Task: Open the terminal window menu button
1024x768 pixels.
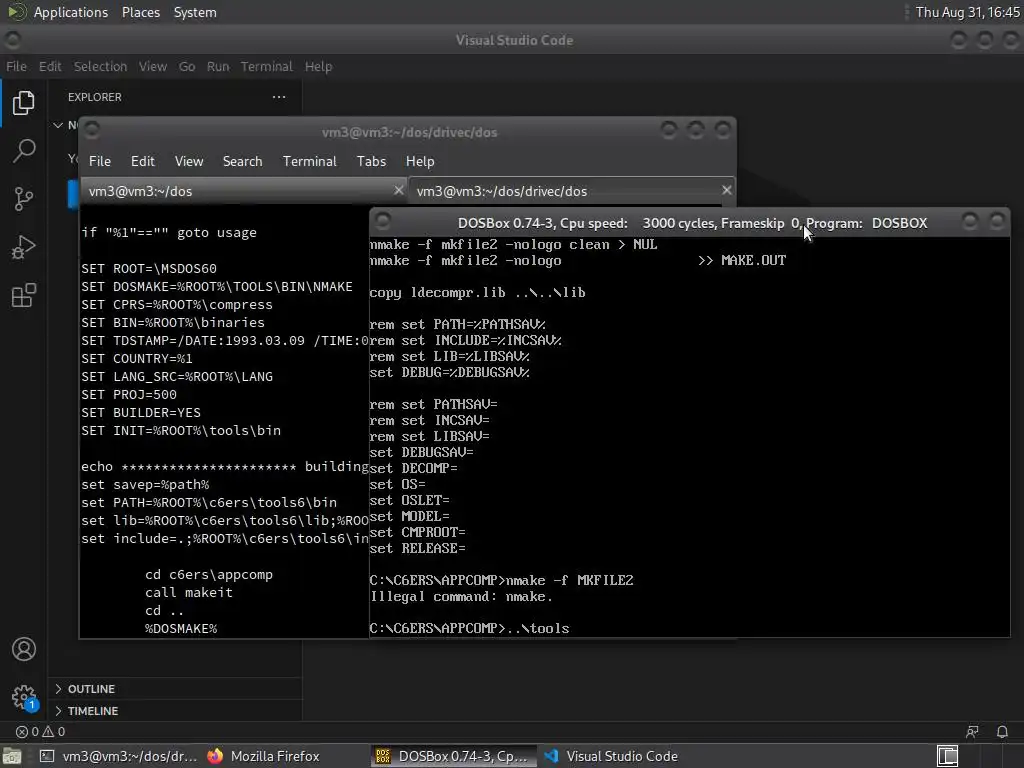Action: pos(91,130)
